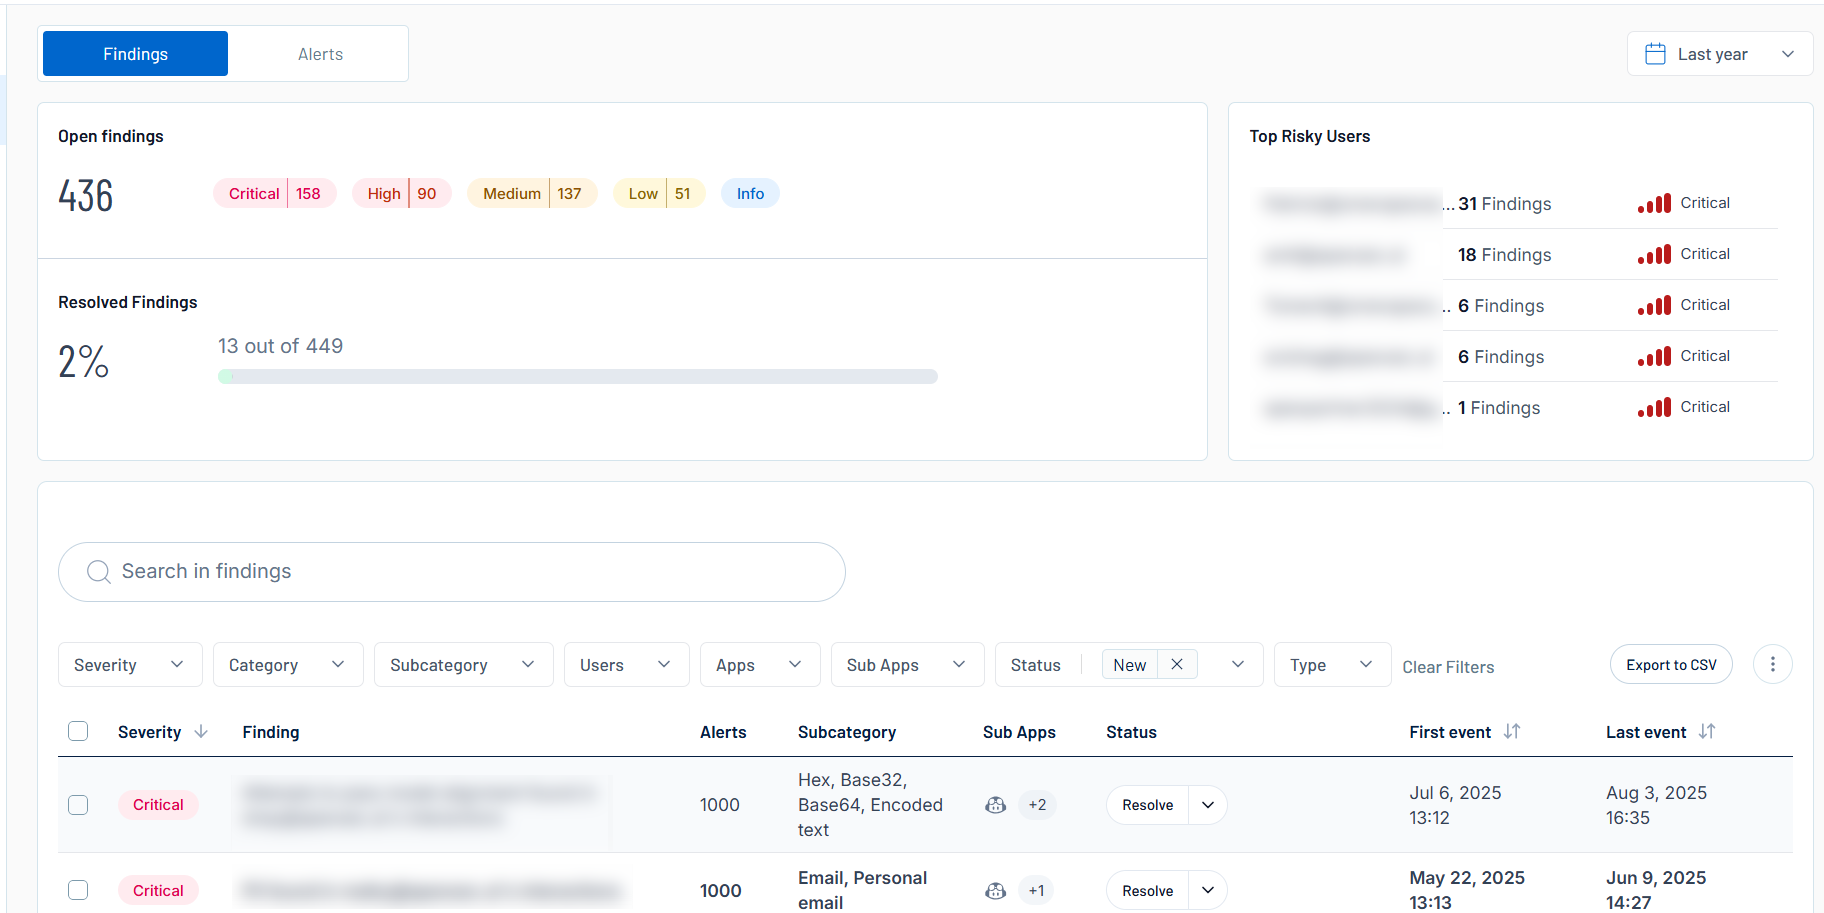Select the Findings tab
The image size is (1824, 913).
[x=135, y=54]
